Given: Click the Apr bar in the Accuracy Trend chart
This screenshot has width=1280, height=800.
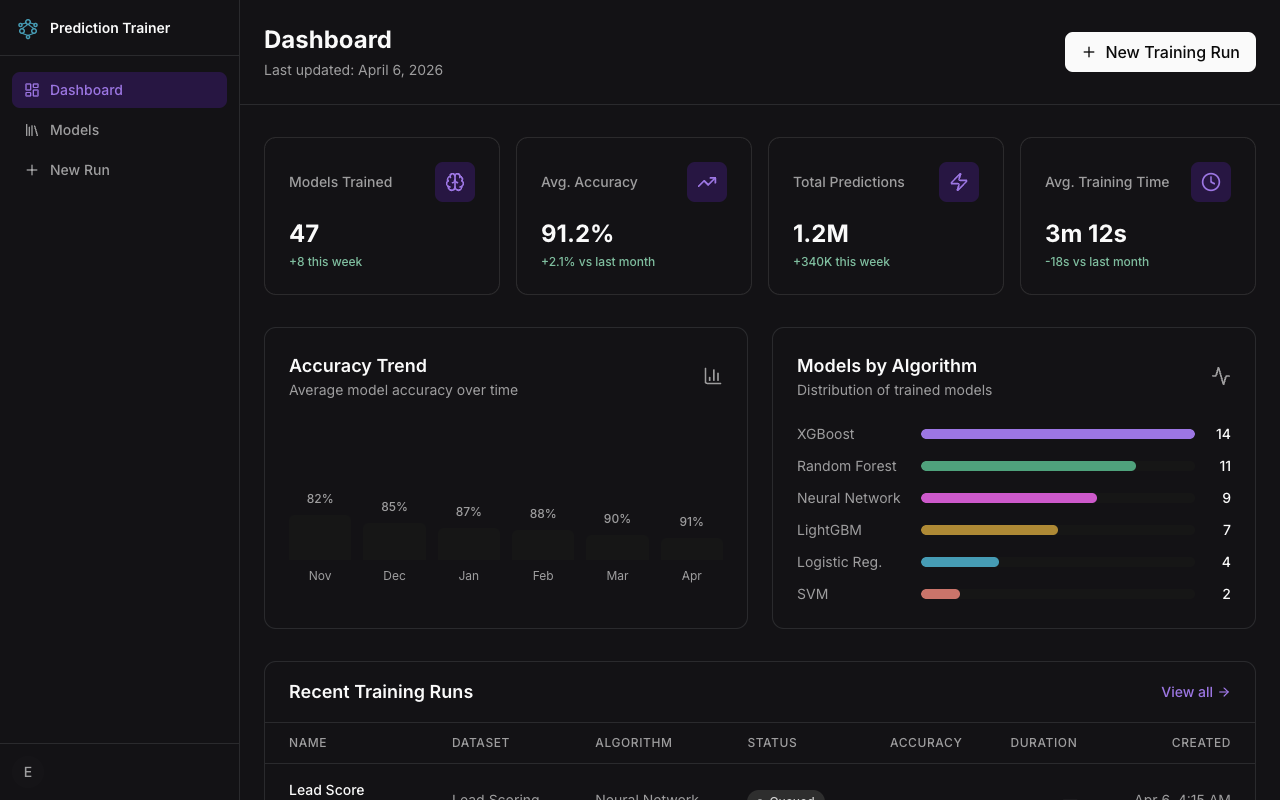Looking at the screenshot, I should (691, 546).
